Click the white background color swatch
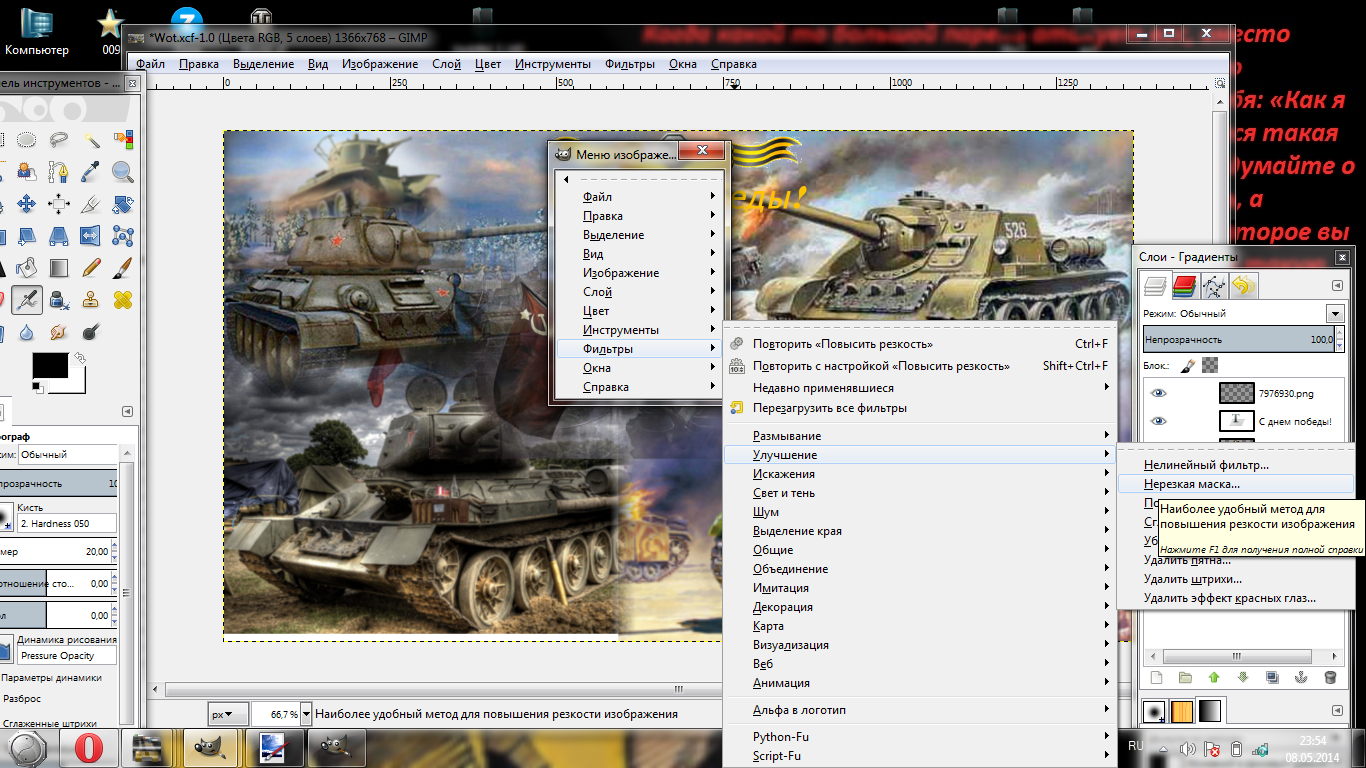The height and width of the screenshot is (768, 1366). pyautogui.click(x=78, y=384)
